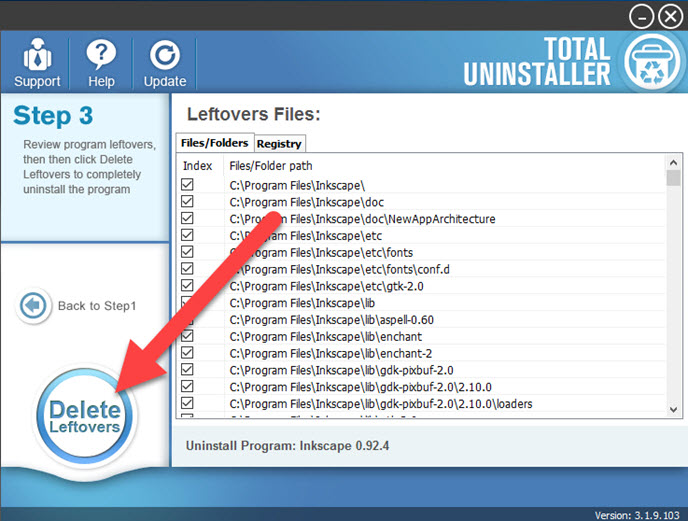
Task: Select path C:\Program Files\Inkscape\lib\enchant-2
Action: click(x=331, y=354)
